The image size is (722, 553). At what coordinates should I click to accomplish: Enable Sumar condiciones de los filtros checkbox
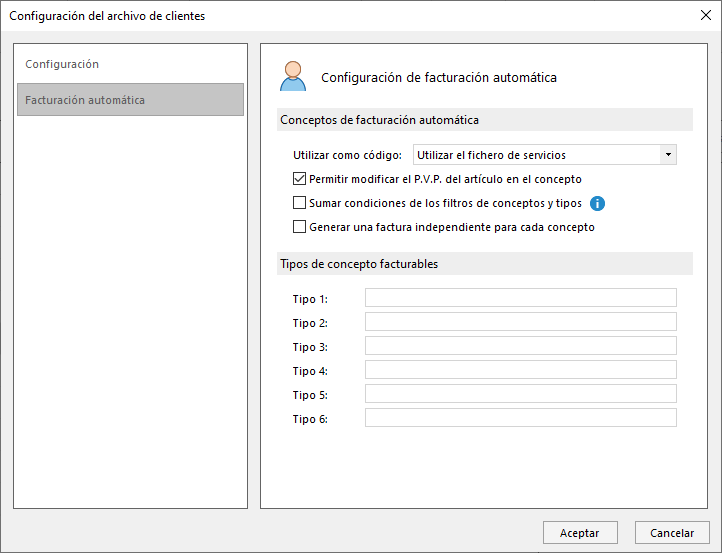[299, 203]
